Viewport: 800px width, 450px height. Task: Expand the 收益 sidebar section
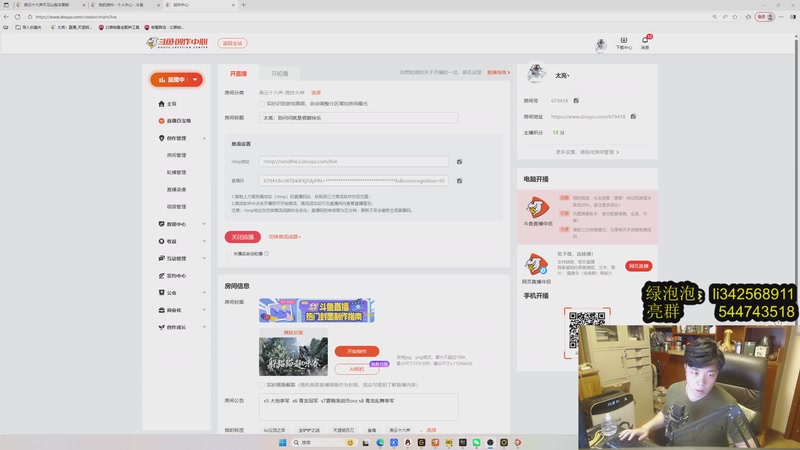pos(204,241)
